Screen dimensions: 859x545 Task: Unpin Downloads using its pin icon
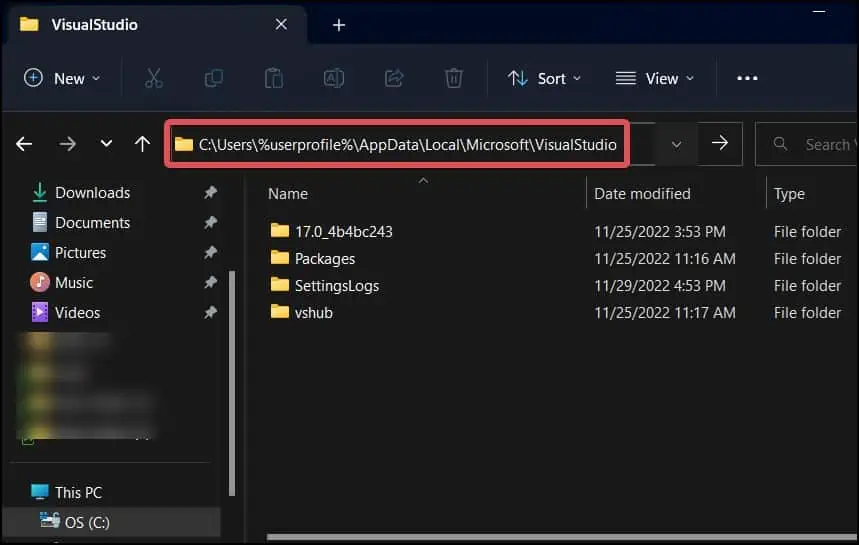[210, 192]
